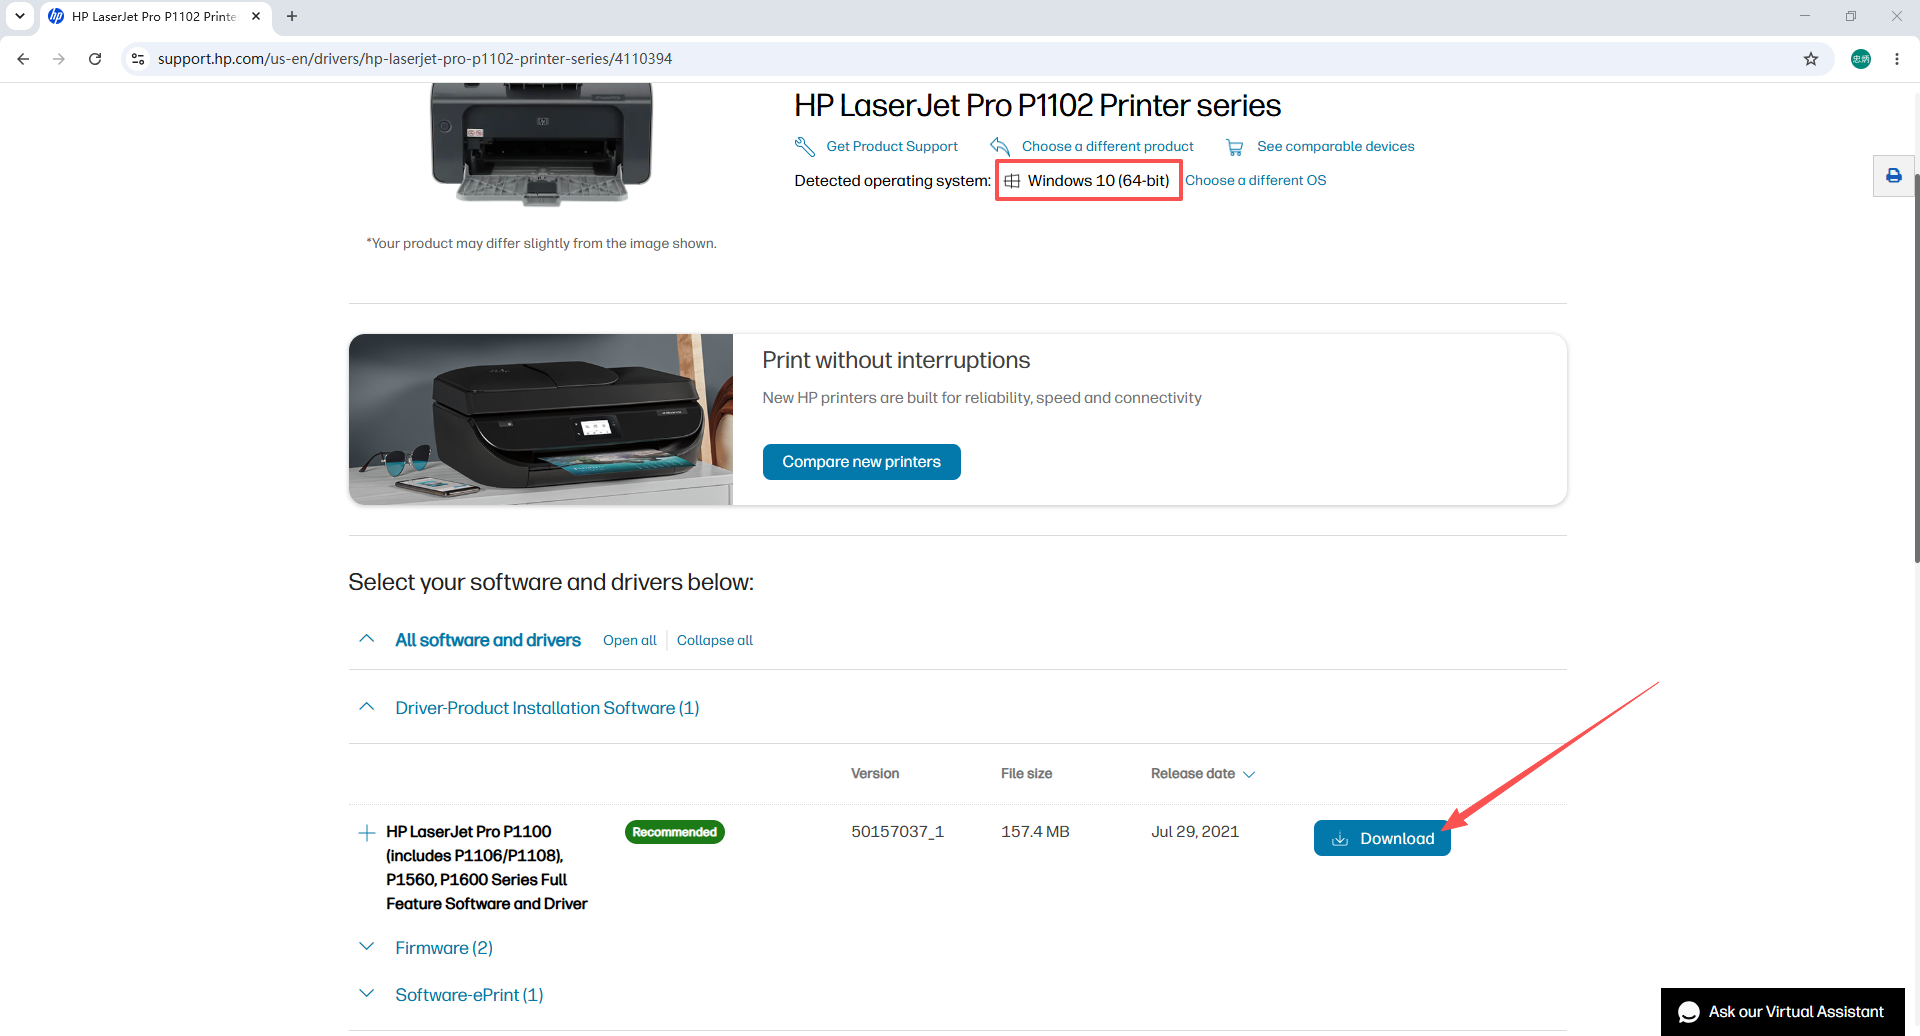
Task: Click Software-ePrint (1) section title
Action: pyautogui.click(x=469, y=995)
